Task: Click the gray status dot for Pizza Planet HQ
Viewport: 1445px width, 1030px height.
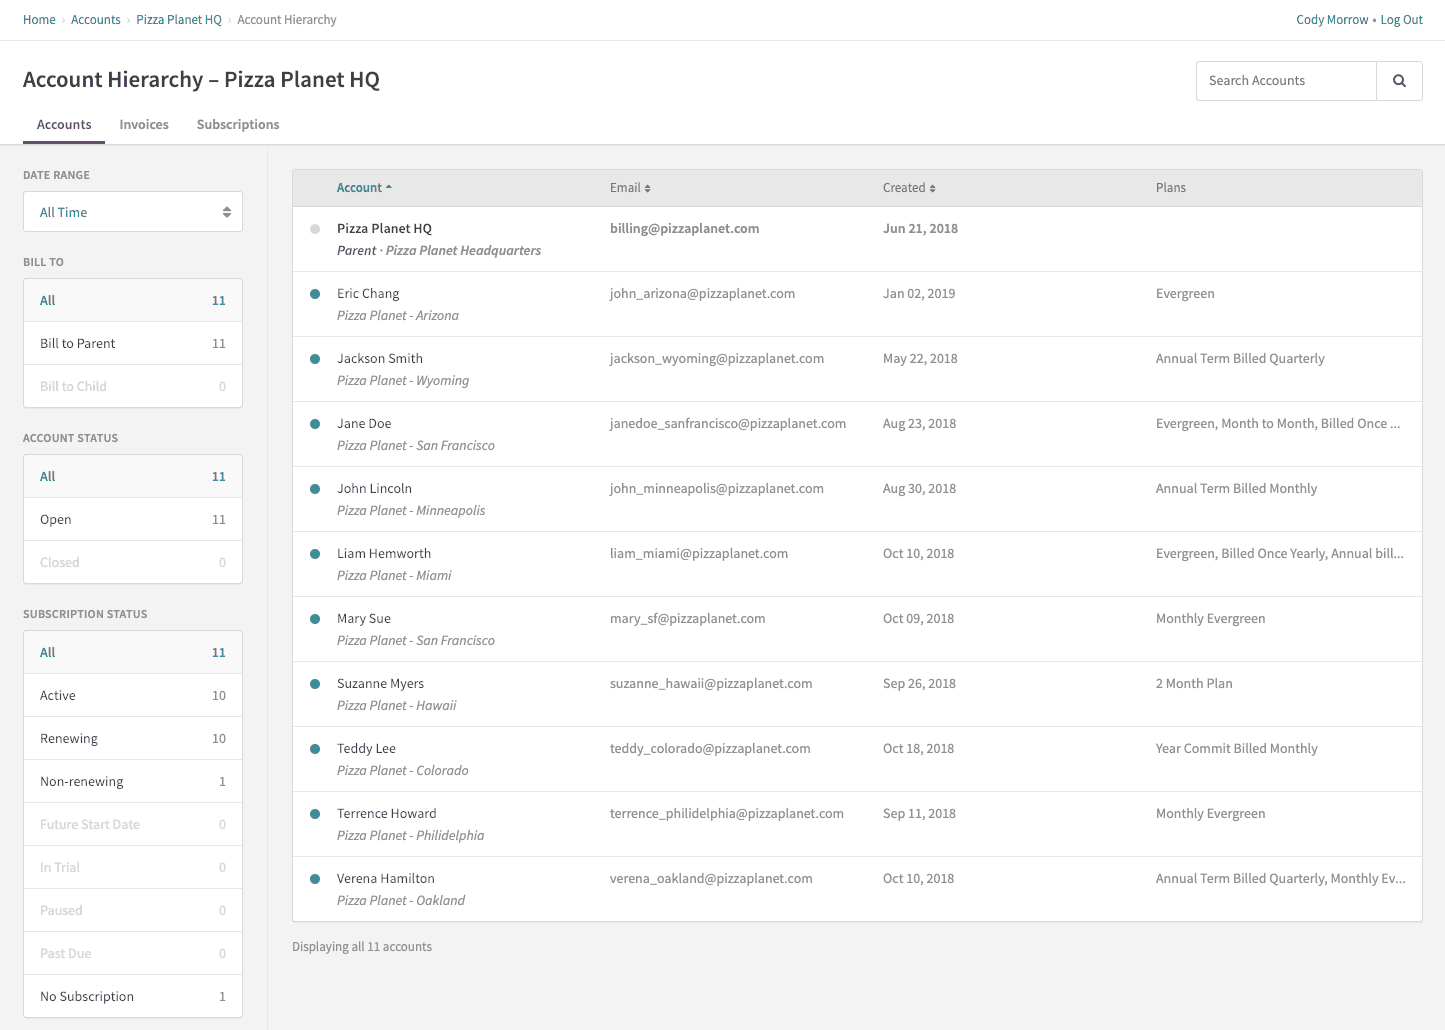Action: (314, 228)
